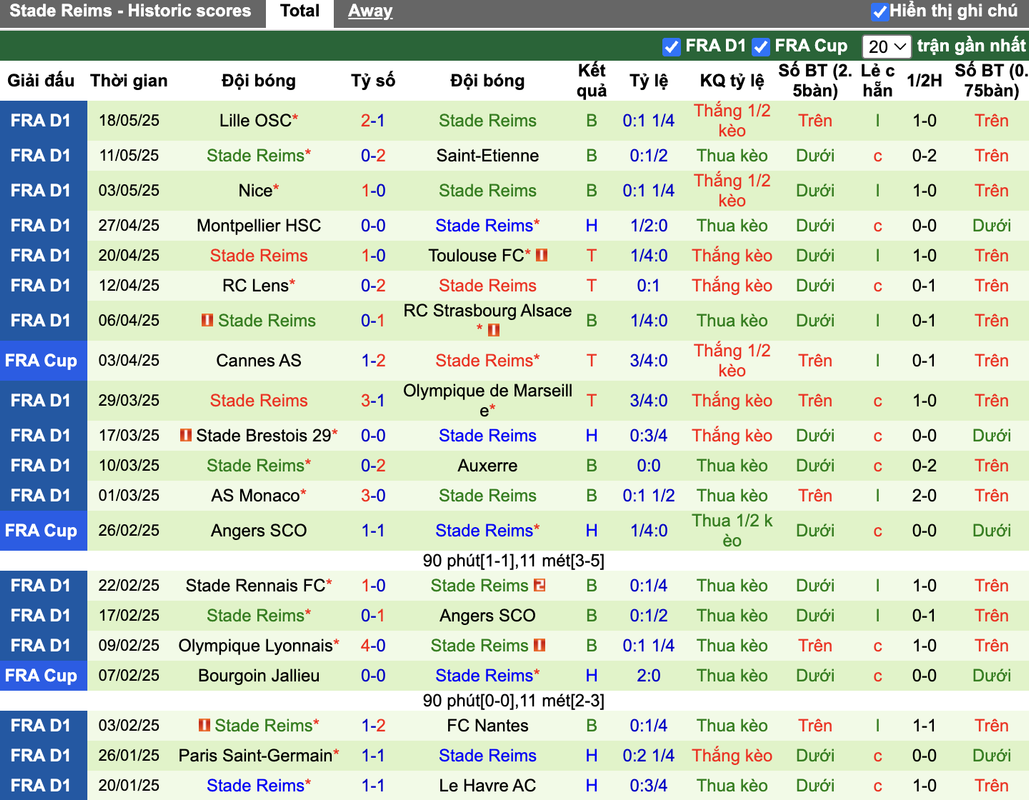The width and height of the screenshot is (1029, 800).
Task: Click the FRA Cup label on 07/02/25
Action: pos(43,676)
